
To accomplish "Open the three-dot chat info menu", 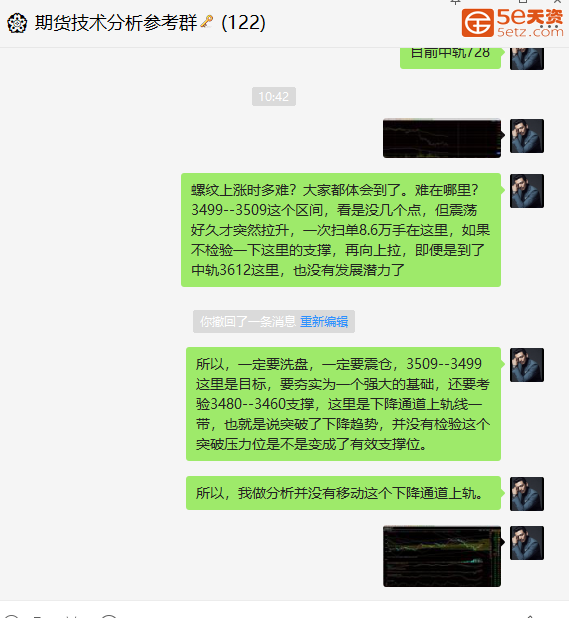I will pyautogui.click(x=548, y=26).
